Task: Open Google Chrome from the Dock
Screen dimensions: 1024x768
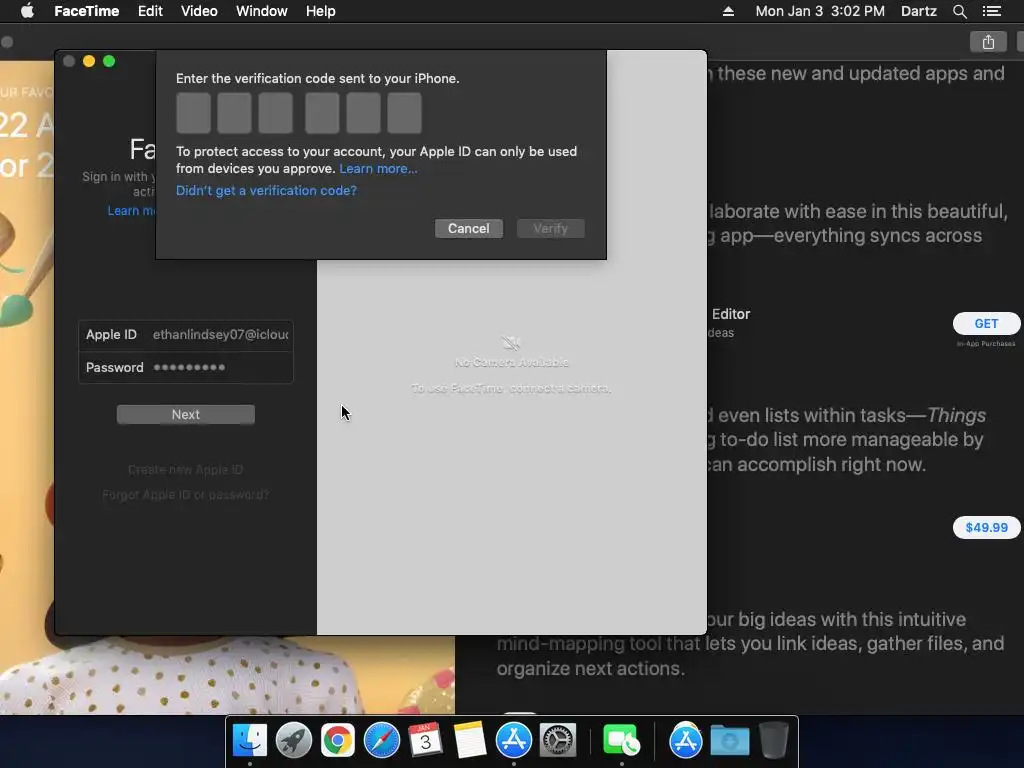Action: pos(338,741)
